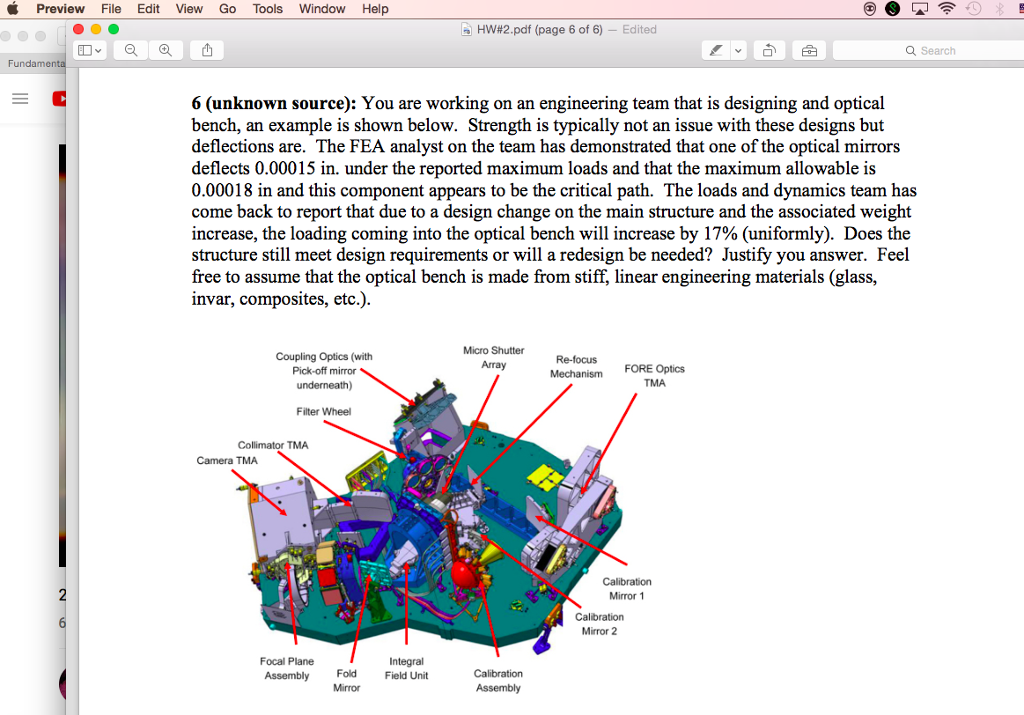1024x715 pixels.
Task: Zoom out of the PDF page
Action: (131, 50)
